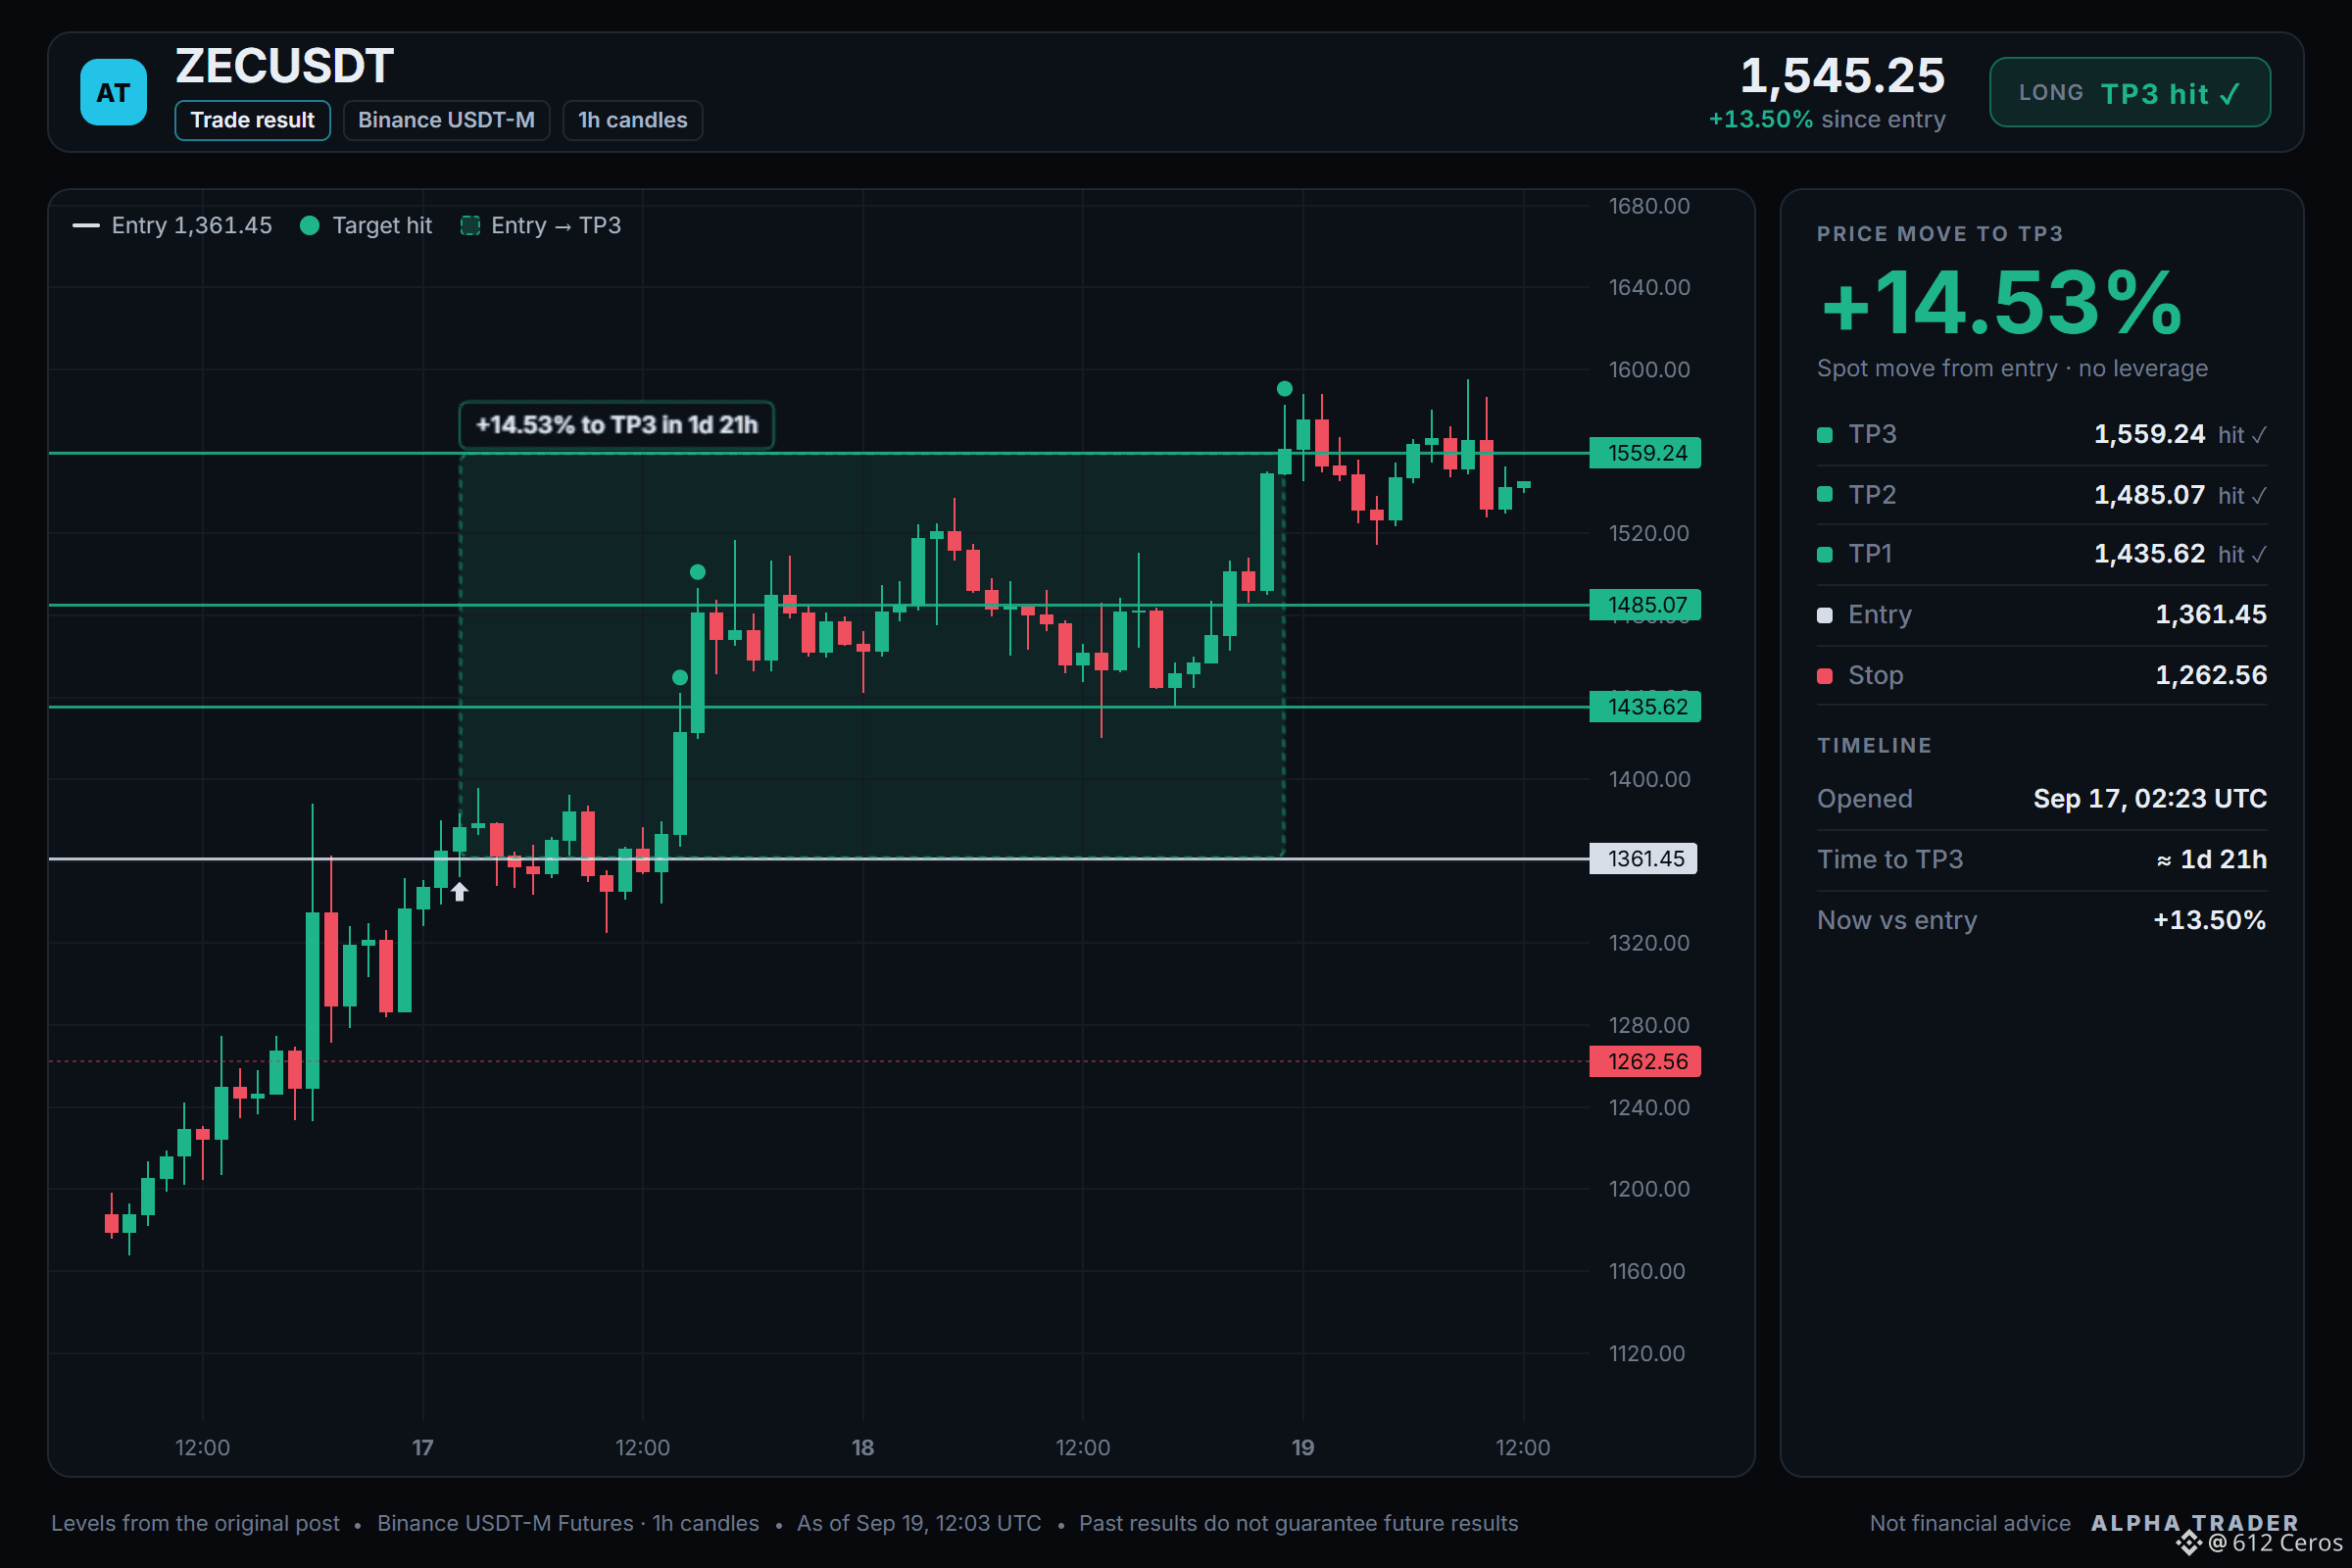The width and height of the screenshot is (2352, 1568).
Task: Click the AT logo badge
Action: pyautogui.click(x=113, y=92)
